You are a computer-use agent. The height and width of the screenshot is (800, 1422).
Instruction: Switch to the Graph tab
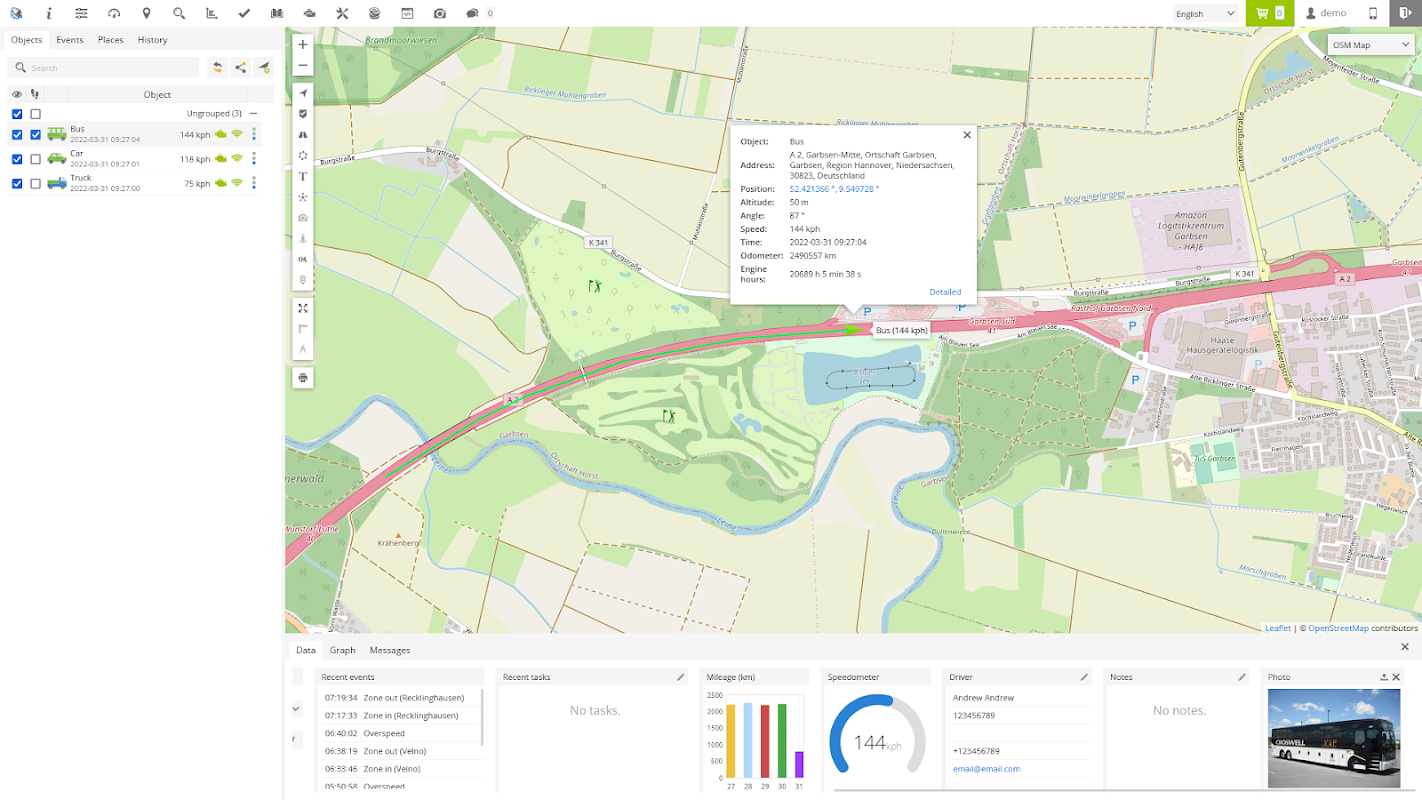pyautogui.click(x=343, y=650)
